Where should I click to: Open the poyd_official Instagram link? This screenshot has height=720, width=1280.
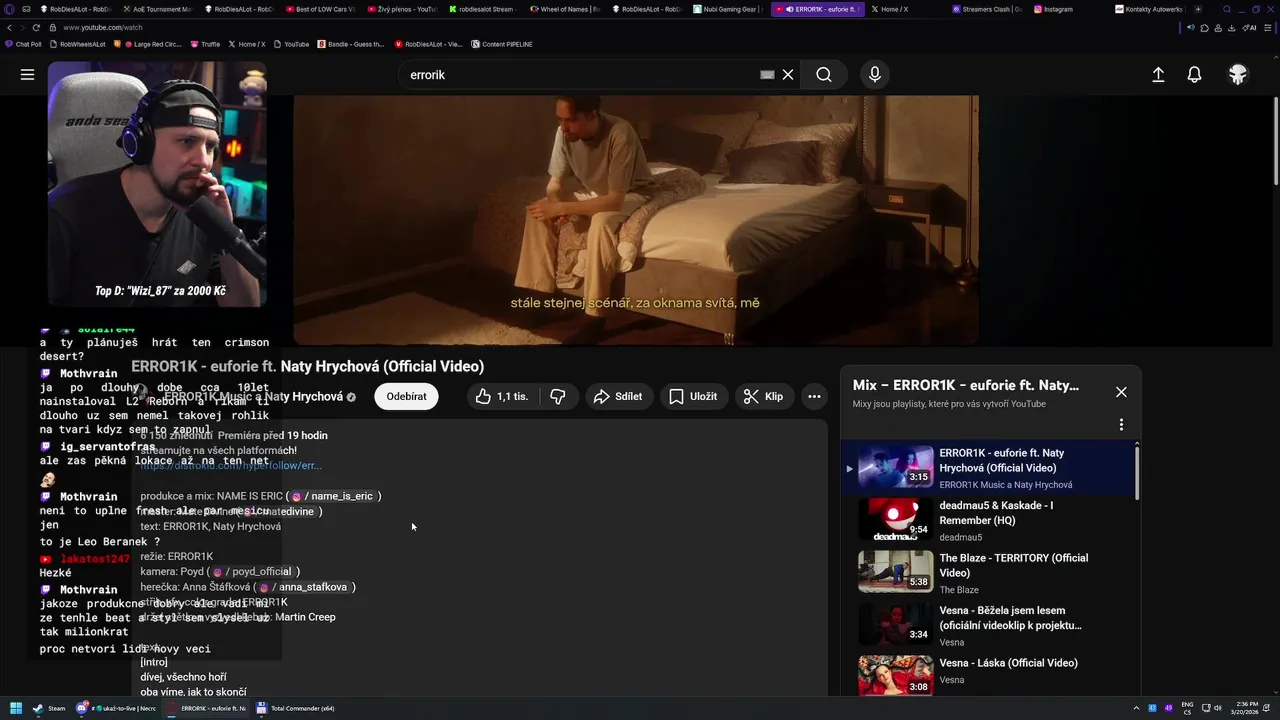point(255,572)
